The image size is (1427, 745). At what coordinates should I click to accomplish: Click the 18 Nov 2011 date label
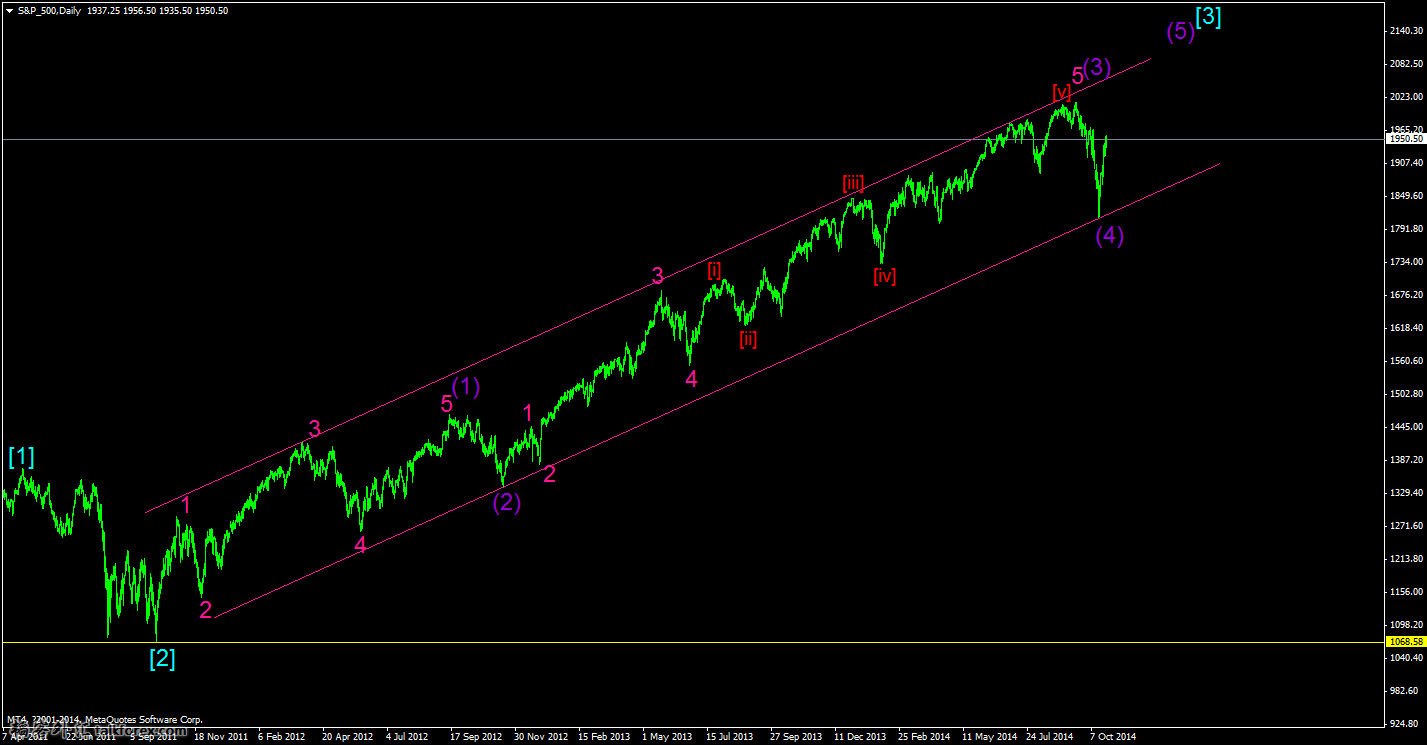[221, 736]
